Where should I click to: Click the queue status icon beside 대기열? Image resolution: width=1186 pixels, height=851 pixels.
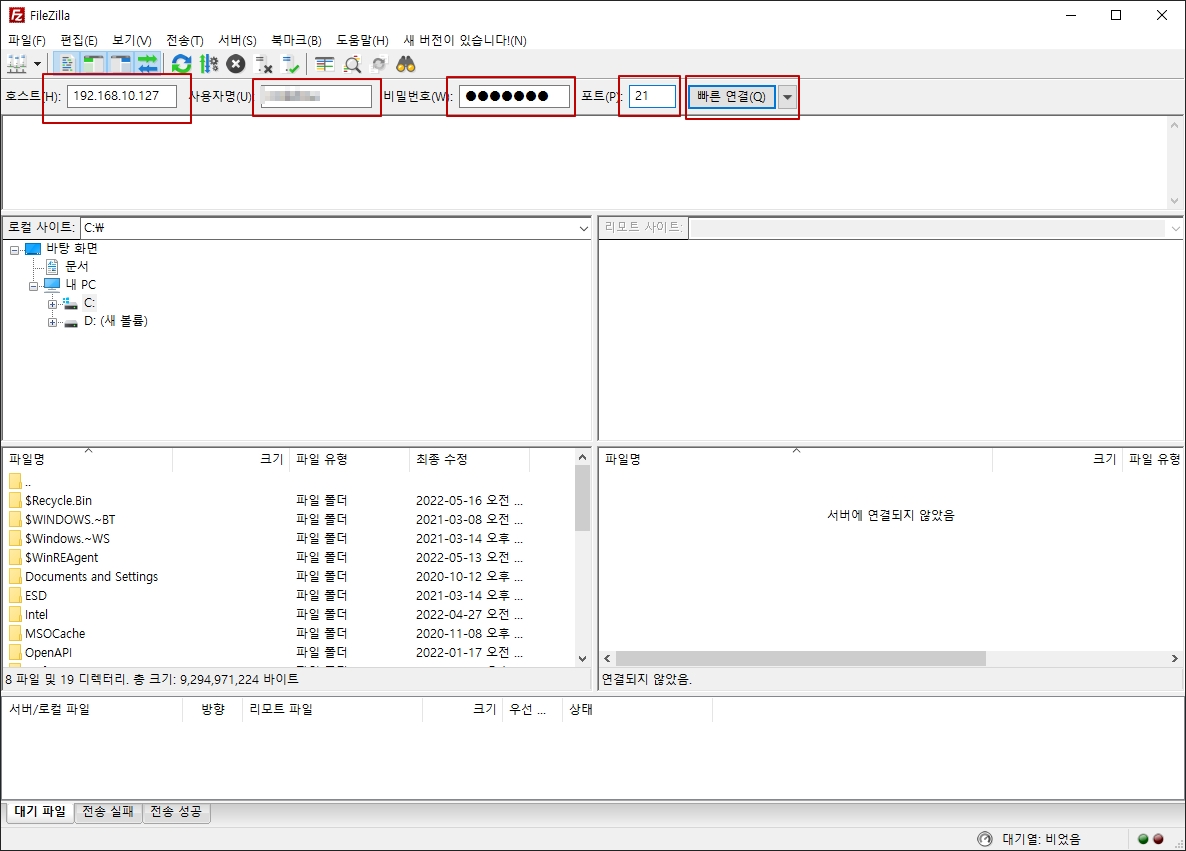[984, 838]
